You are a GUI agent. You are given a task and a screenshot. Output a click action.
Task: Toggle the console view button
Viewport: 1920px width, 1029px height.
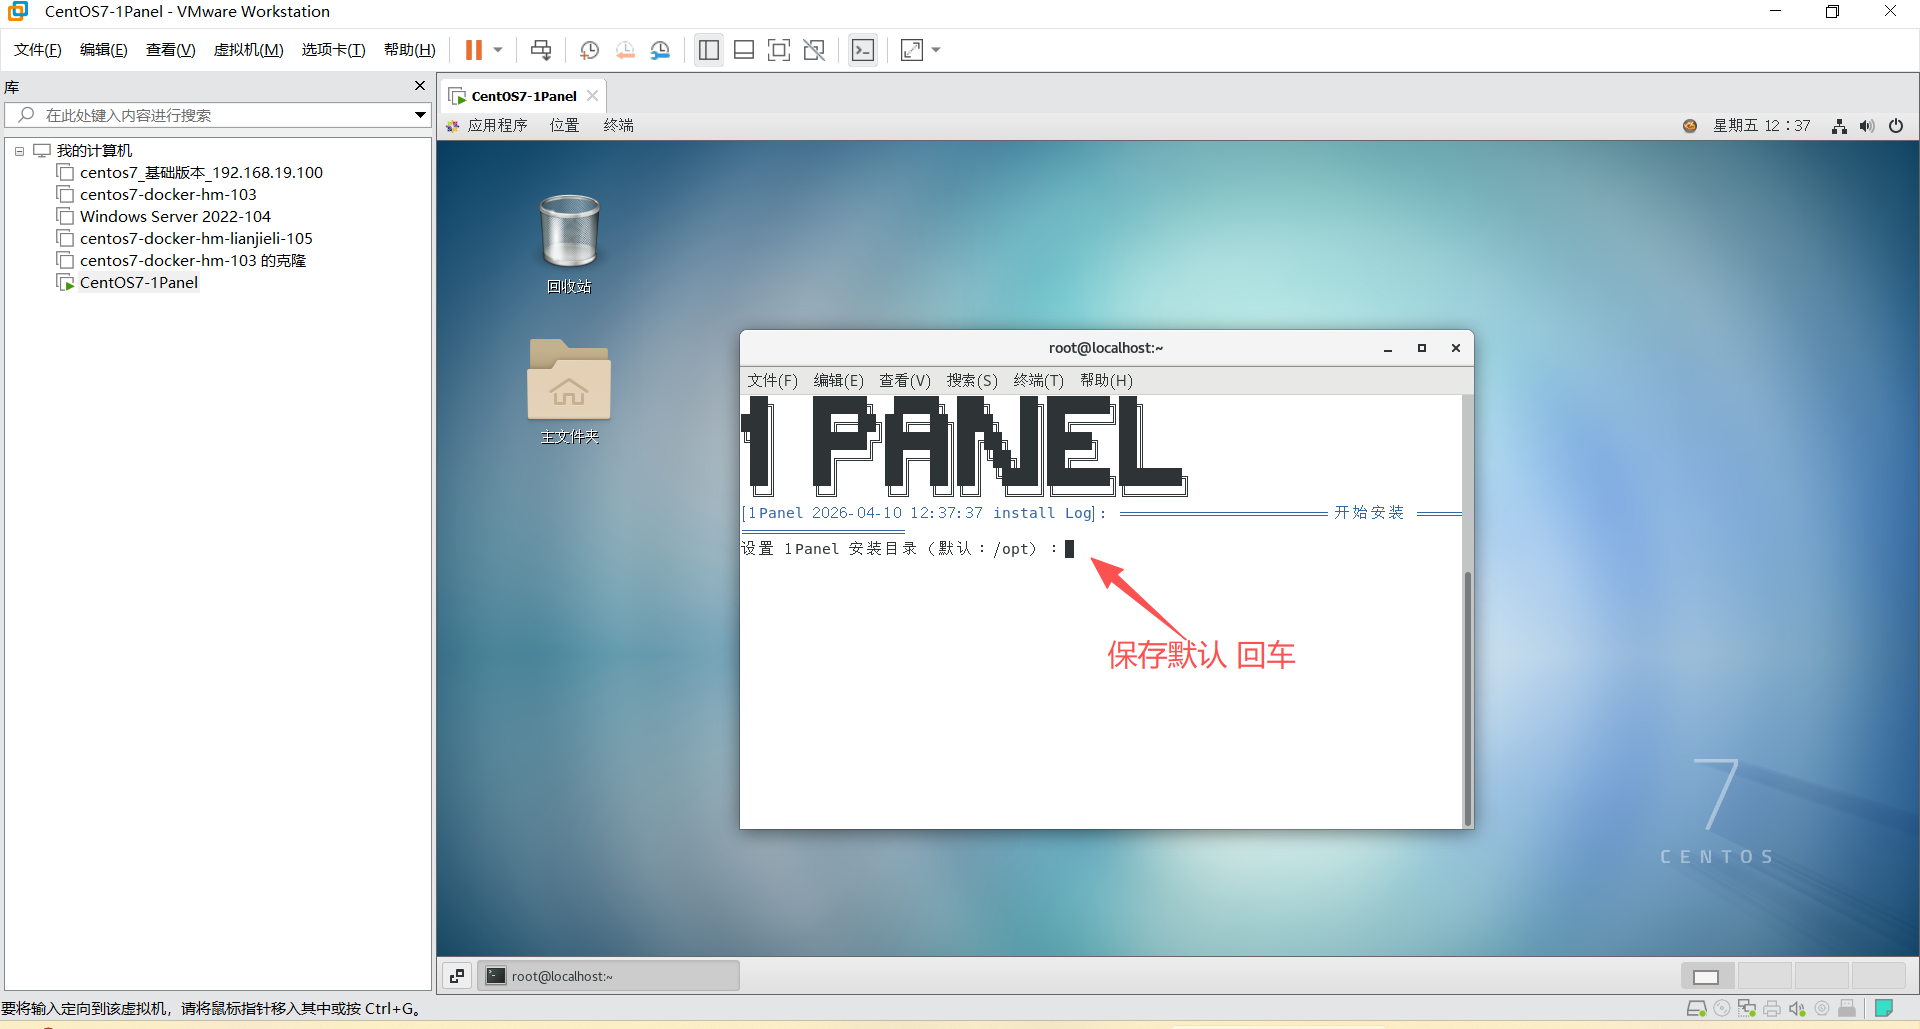pos(863,50)
